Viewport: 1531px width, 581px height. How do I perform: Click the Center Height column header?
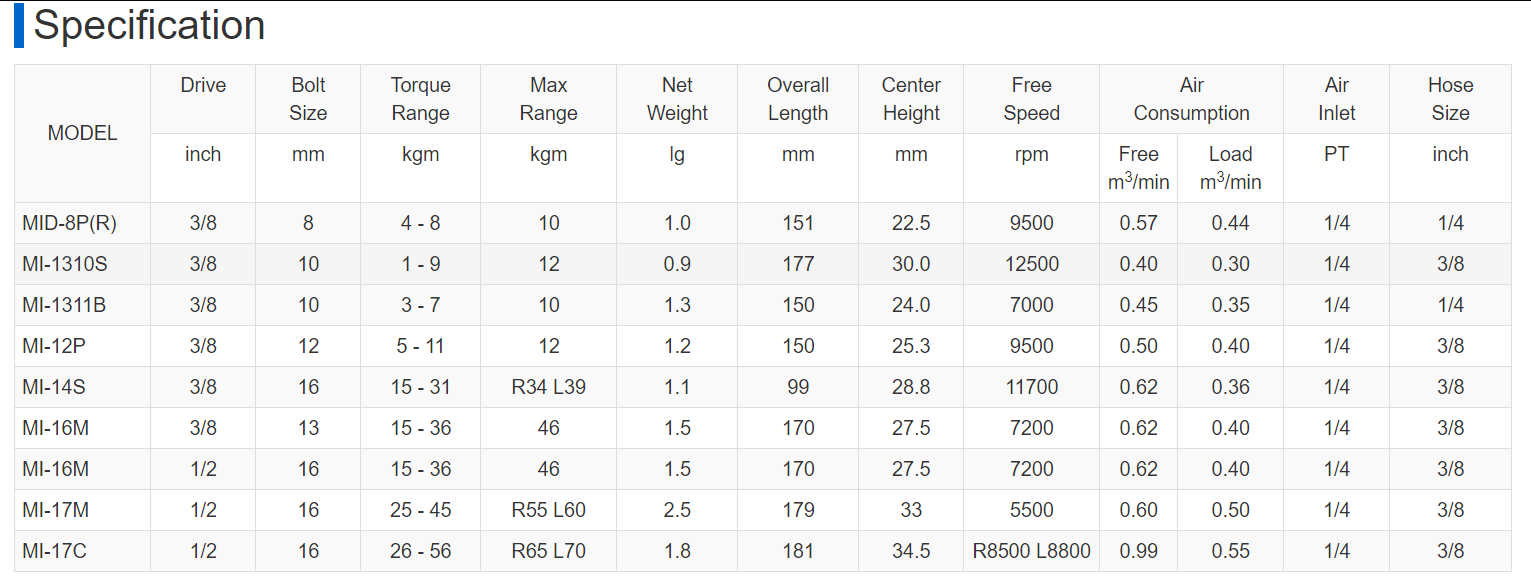point(911,99)
